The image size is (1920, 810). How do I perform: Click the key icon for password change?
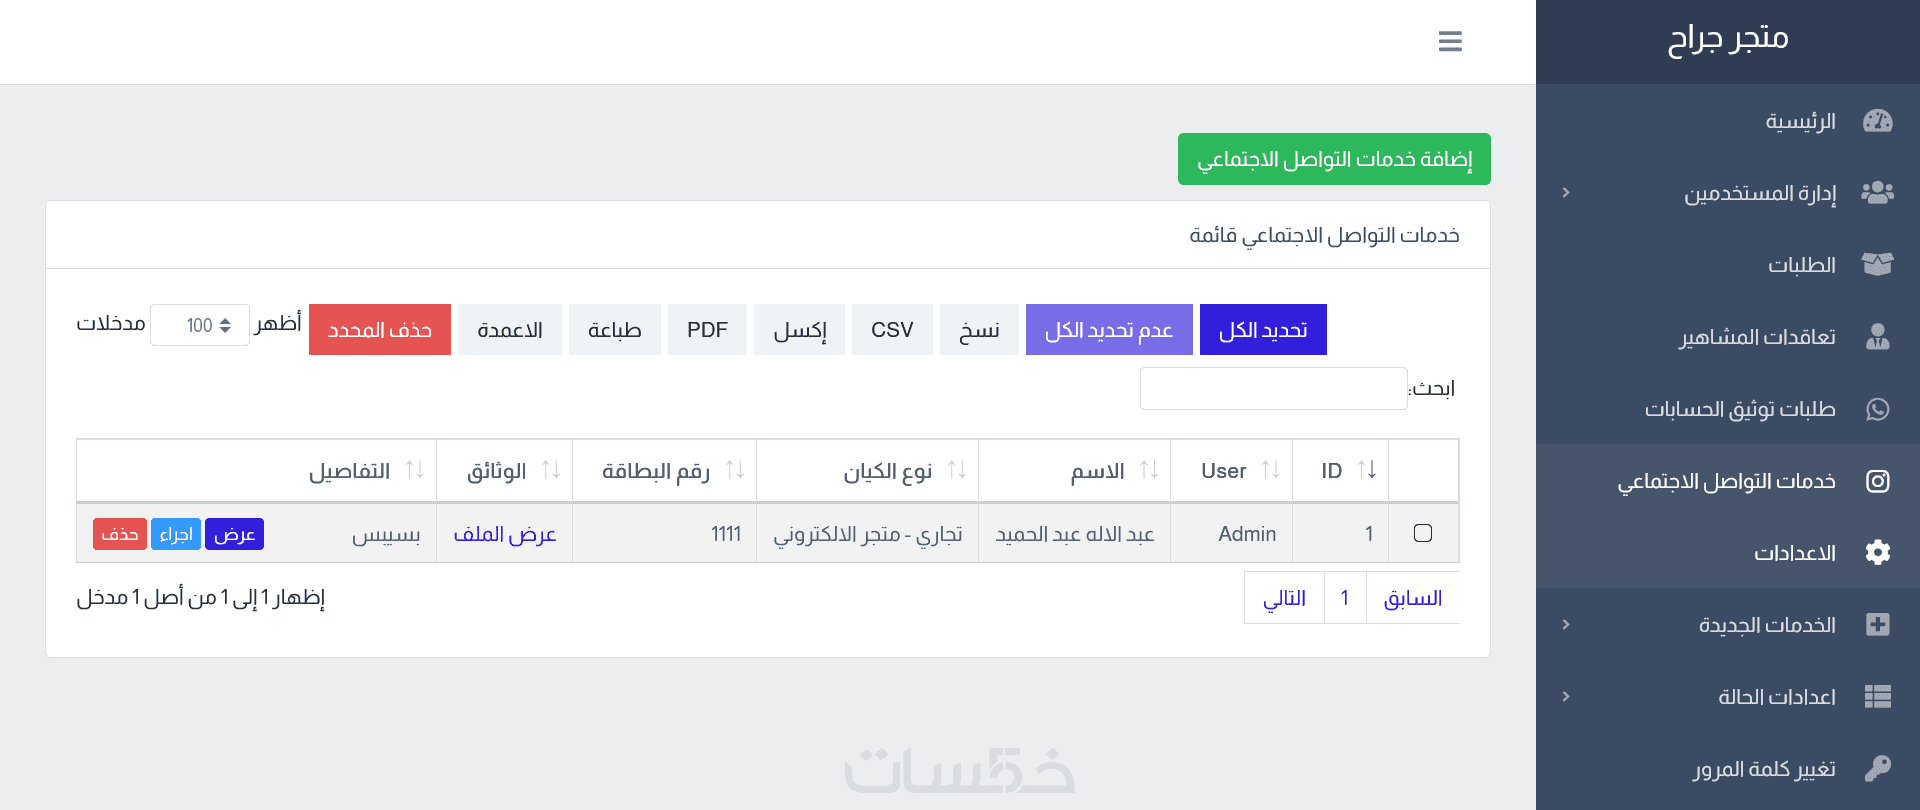pyautogui.click(x=1877, y=769)
